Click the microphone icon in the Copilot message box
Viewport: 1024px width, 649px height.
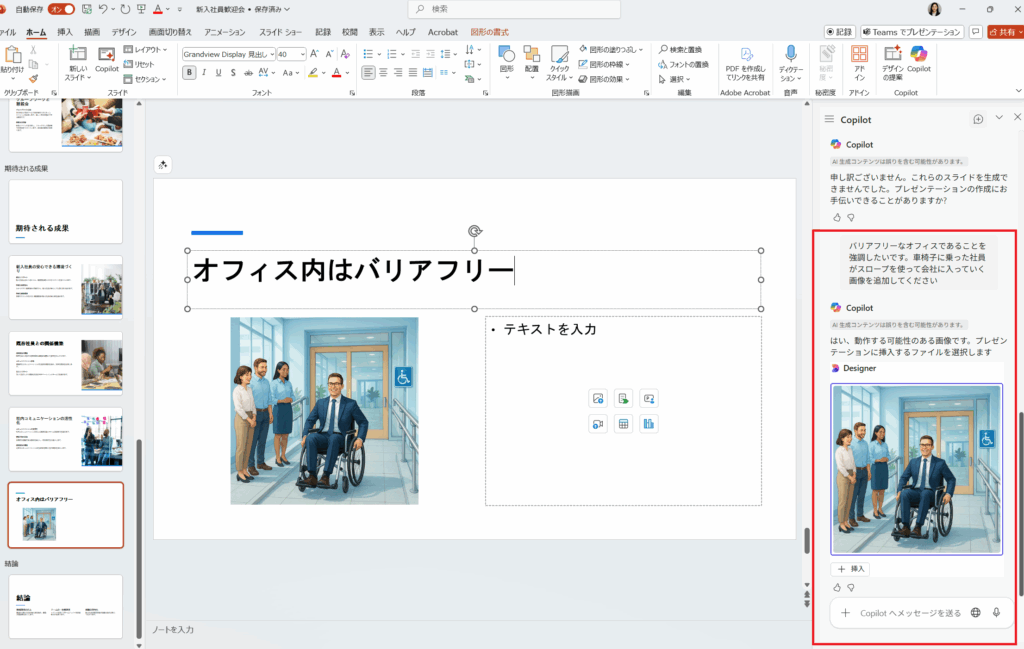pyautogui.click(x=996, y=613)
